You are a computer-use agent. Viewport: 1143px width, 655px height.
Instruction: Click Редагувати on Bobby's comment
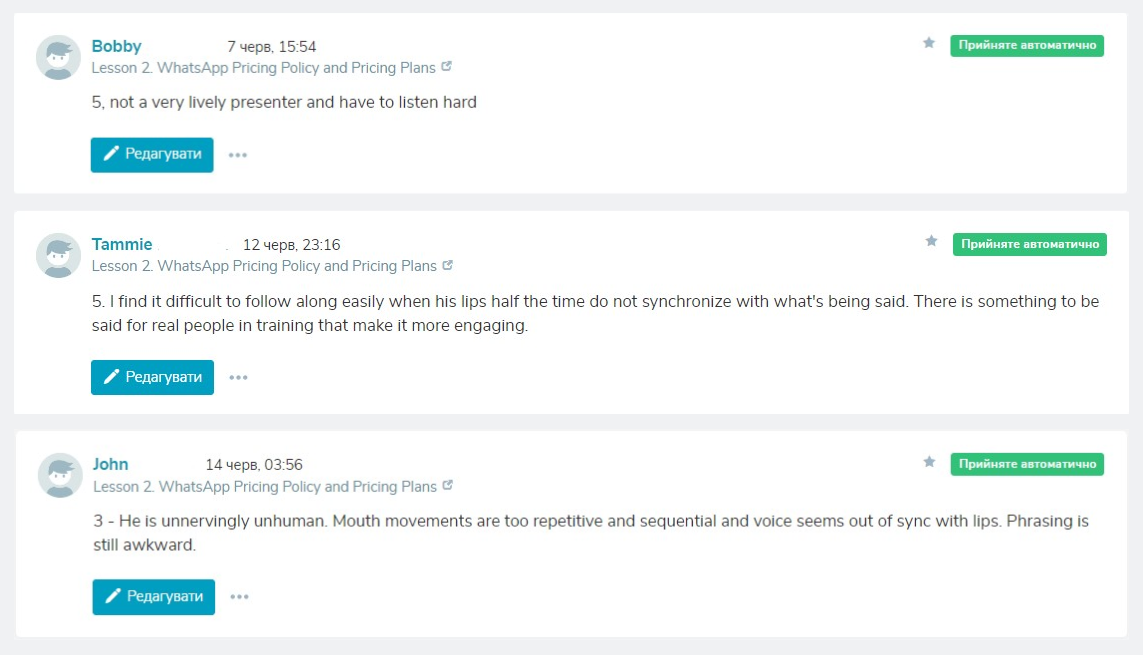point(152,155)
